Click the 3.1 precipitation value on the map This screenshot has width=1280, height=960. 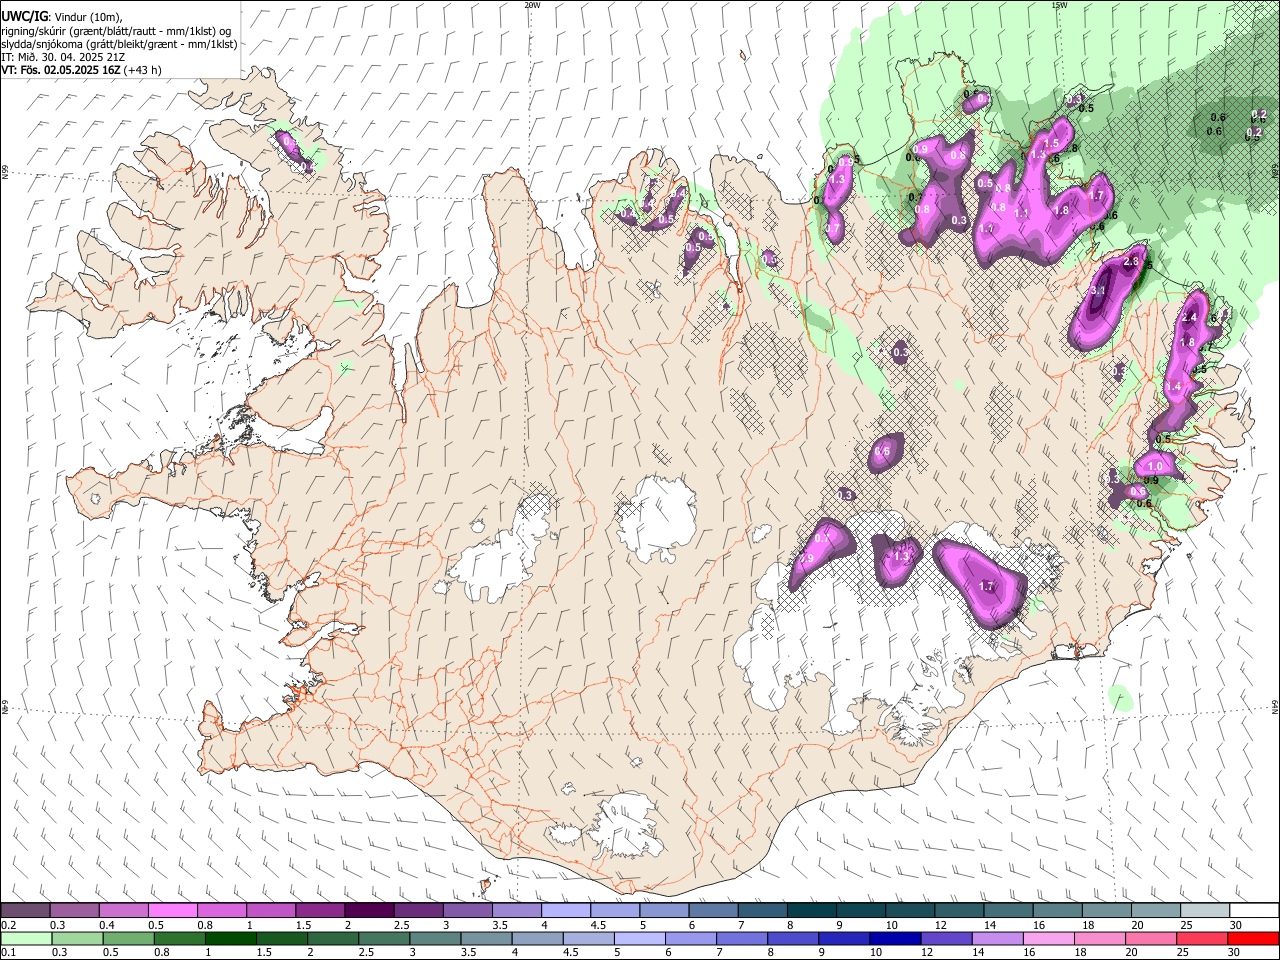1097,291
